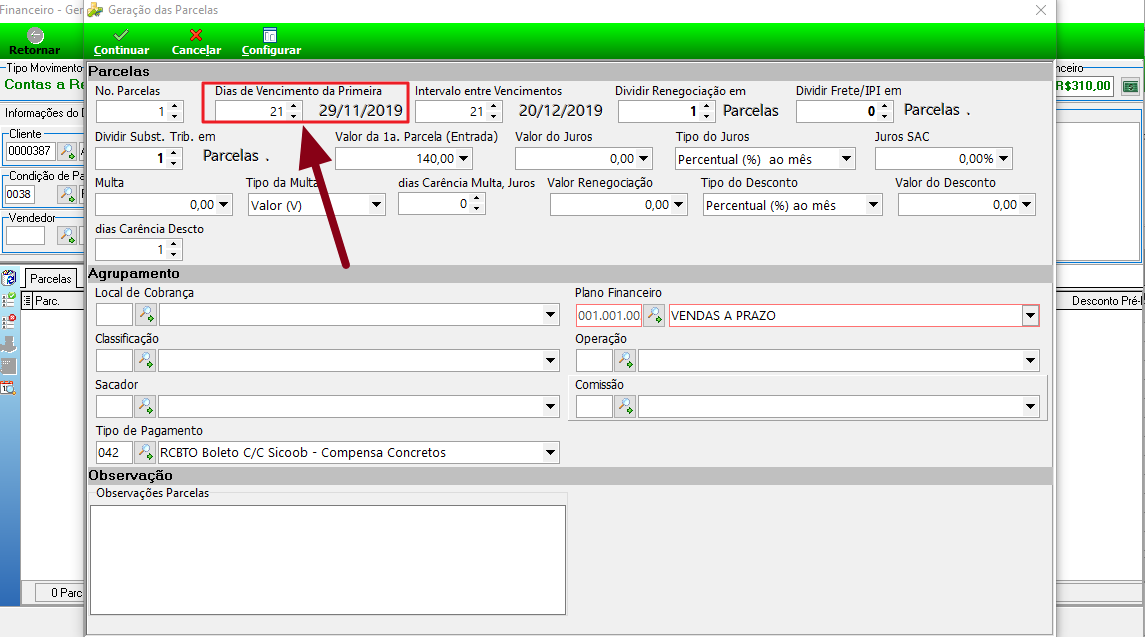The image size is (1145, 637).
Task: Click the Tipo de Pagamento search icon
Action: click(x=146, y=452)
